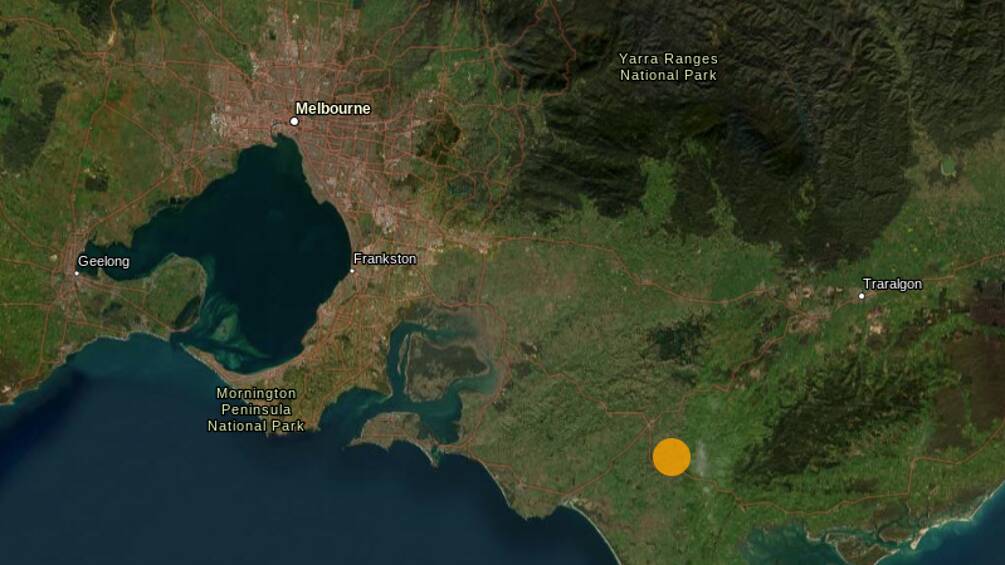Click the orange earthquake epicenter marker

point(671,457)
